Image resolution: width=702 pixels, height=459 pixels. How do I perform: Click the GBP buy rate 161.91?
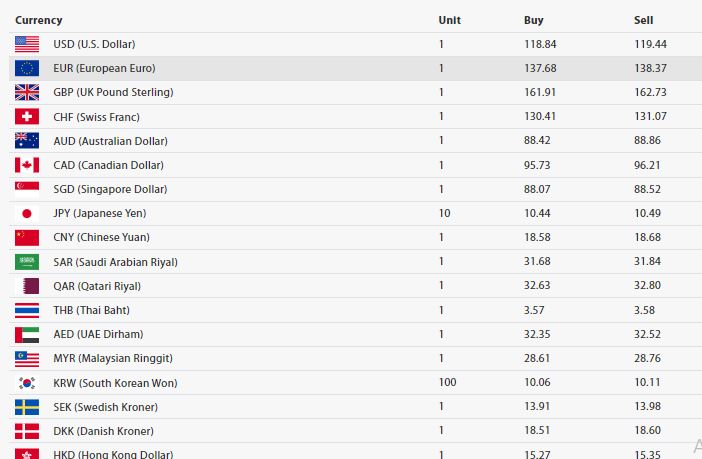(x=540, y=92)
